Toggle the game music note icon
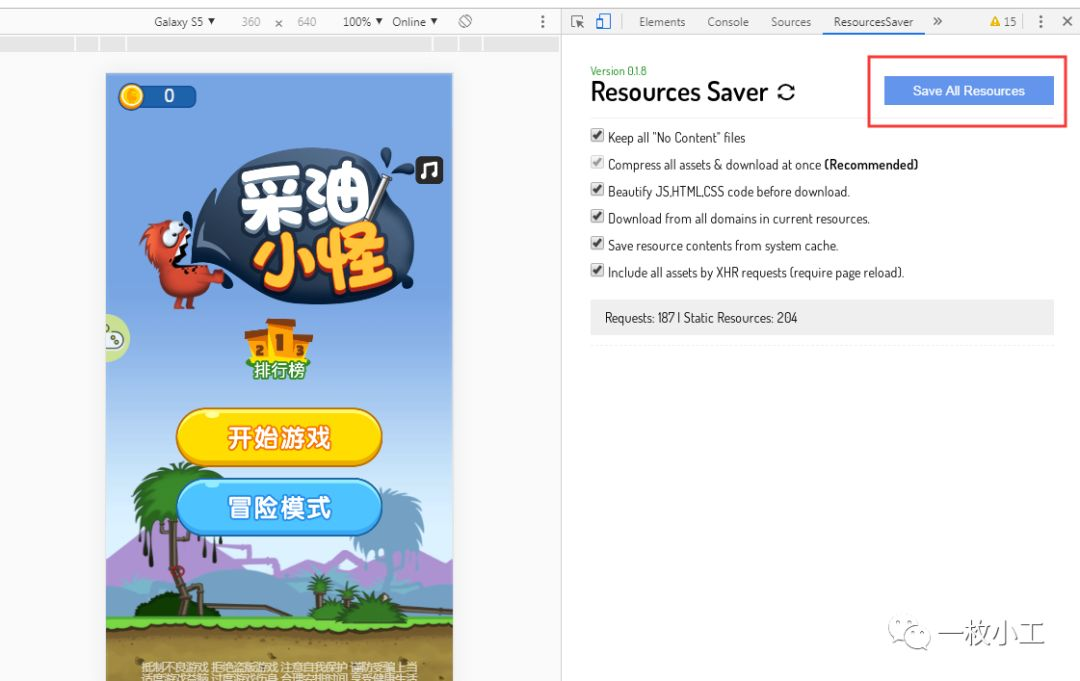Image resolution: width=1080 pixels, height=681 pixels. point(429,170)
